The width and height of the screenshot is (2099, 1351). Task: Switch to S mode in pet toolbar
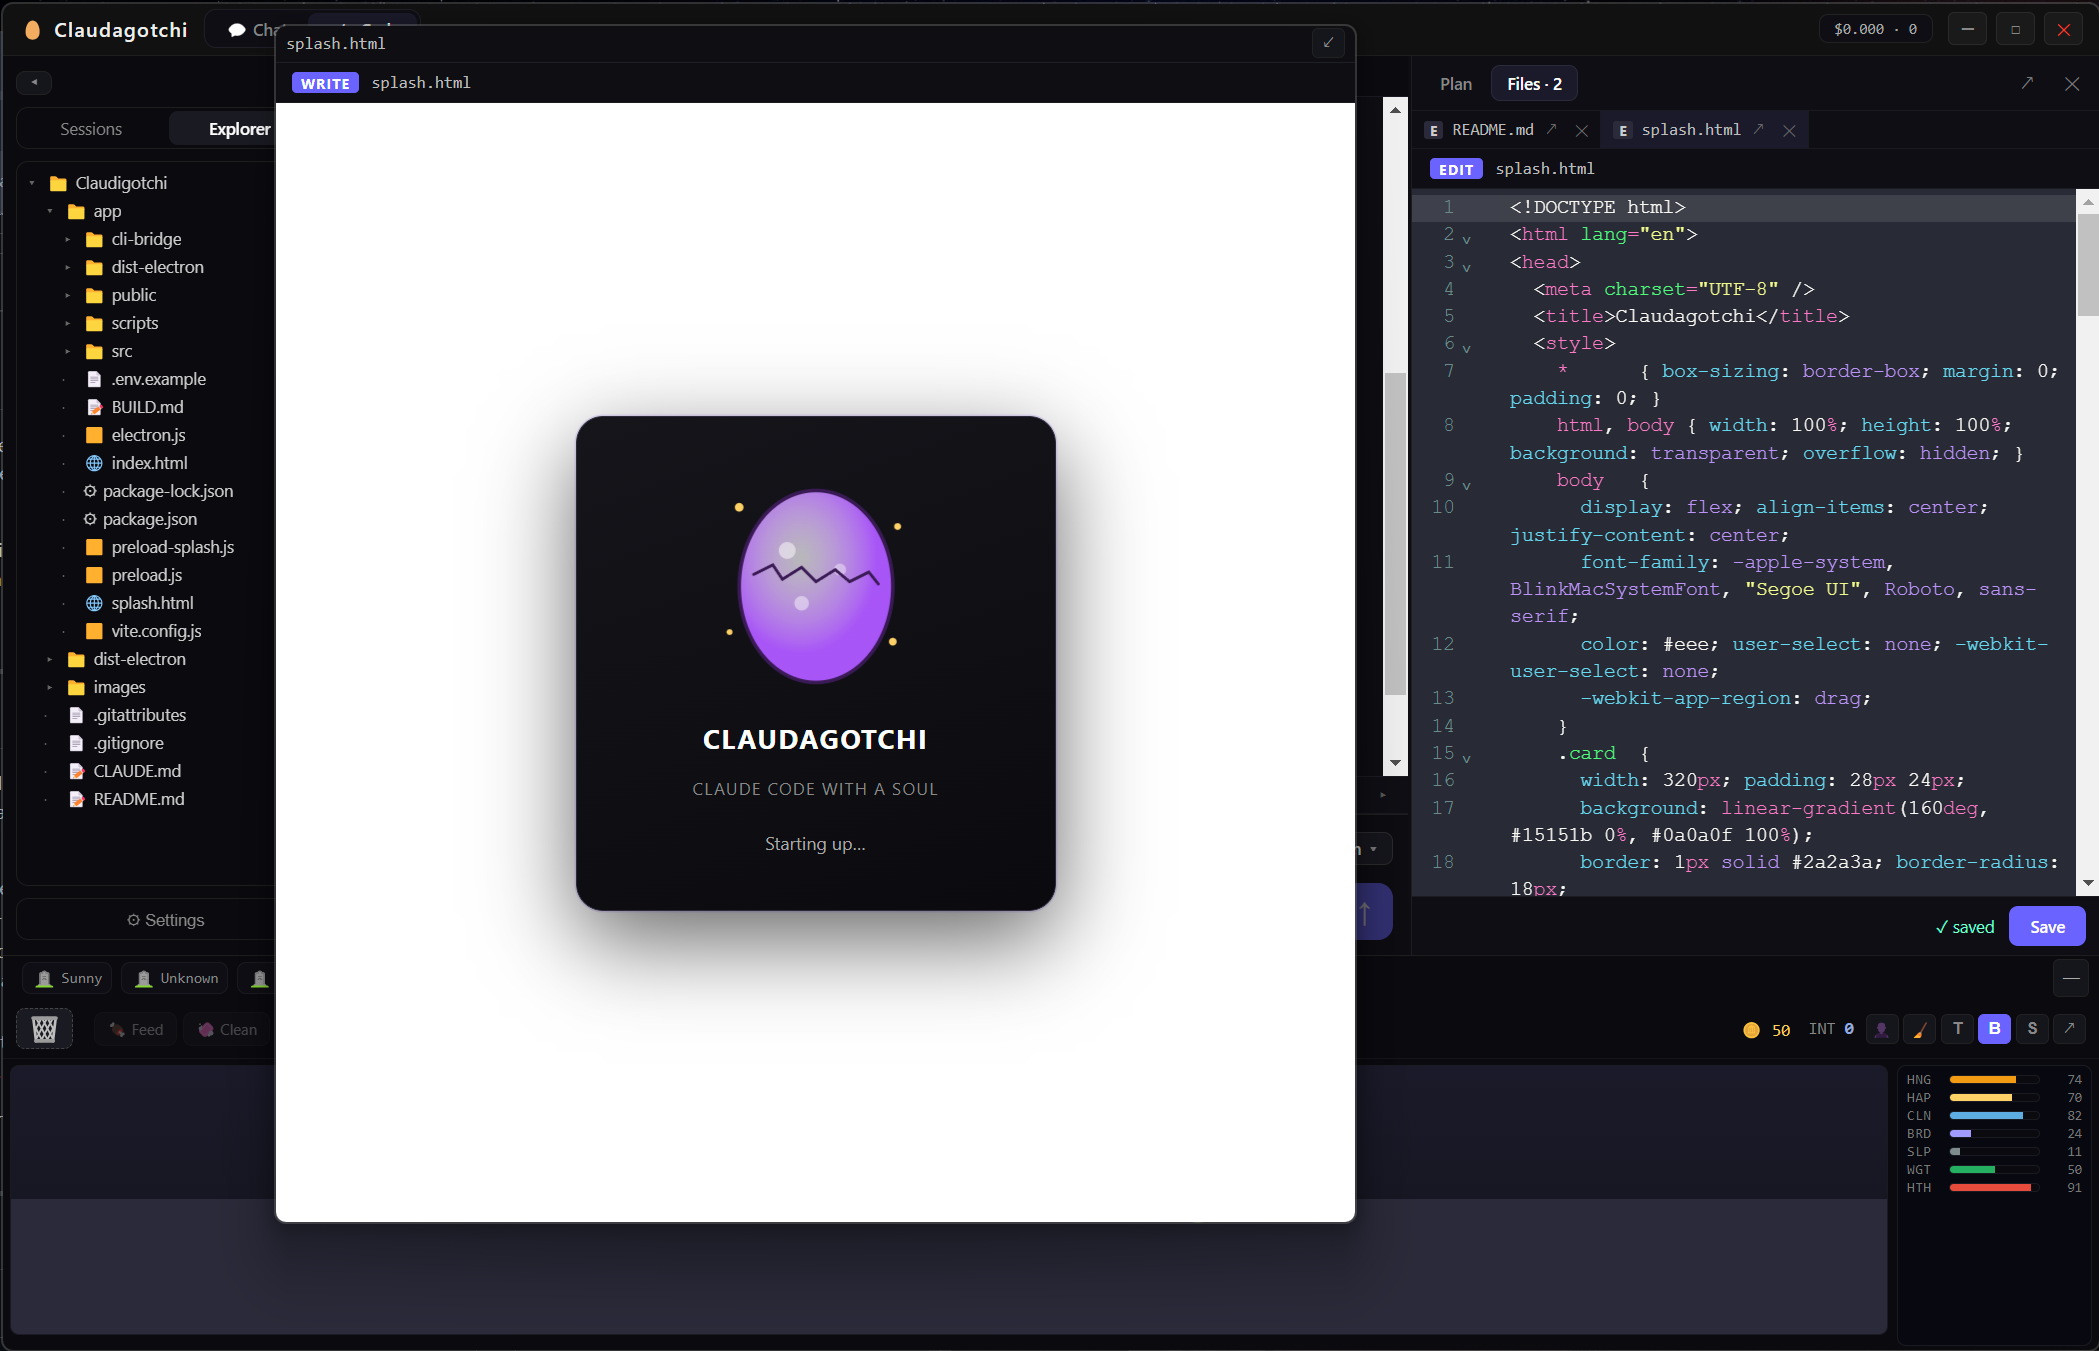(2032, 1029)
